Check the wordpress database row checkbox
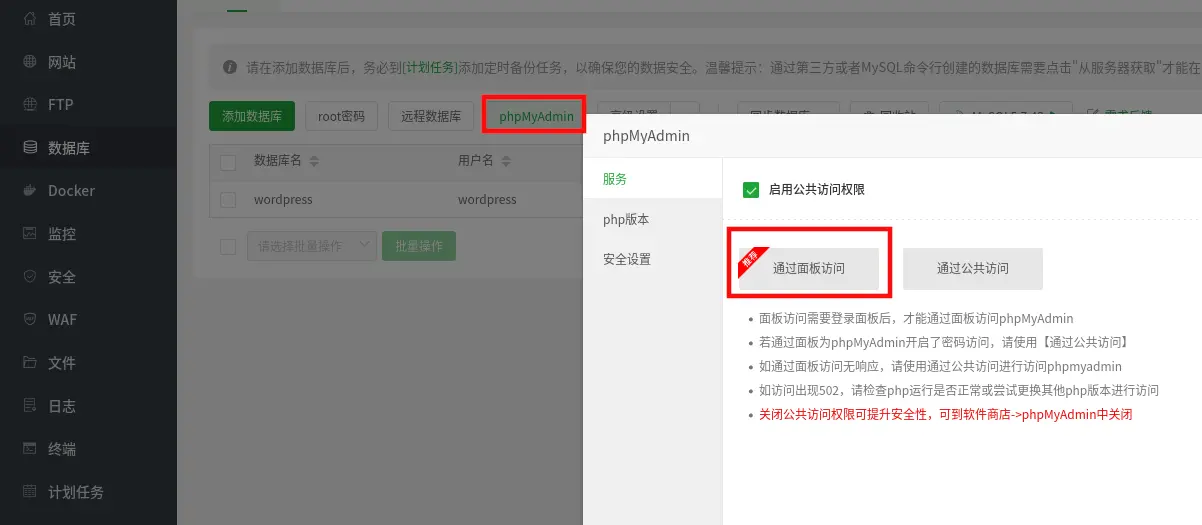1202x525 pixels. (228, 200)
